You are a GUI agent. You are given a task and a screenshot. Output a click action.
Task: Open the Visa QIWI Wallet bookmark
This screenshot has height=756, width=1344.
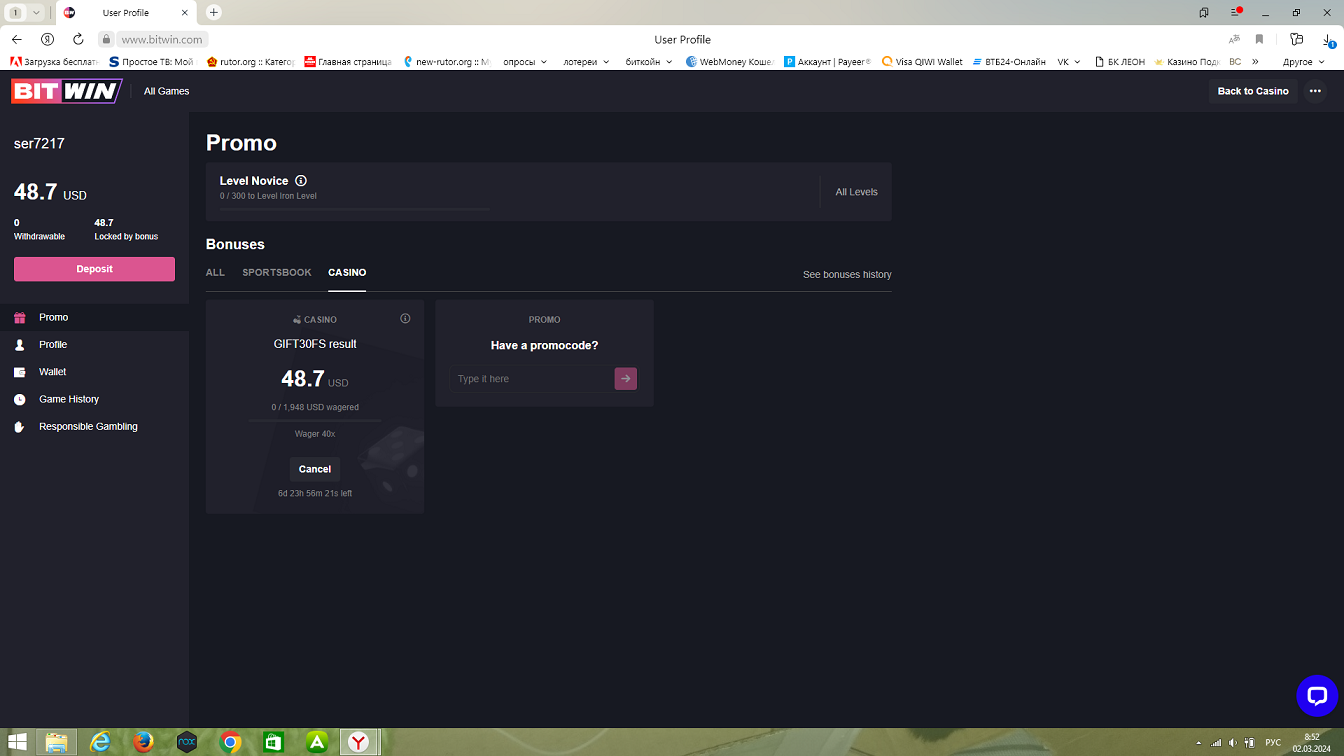pyautogui.click(x=922, y=62)
